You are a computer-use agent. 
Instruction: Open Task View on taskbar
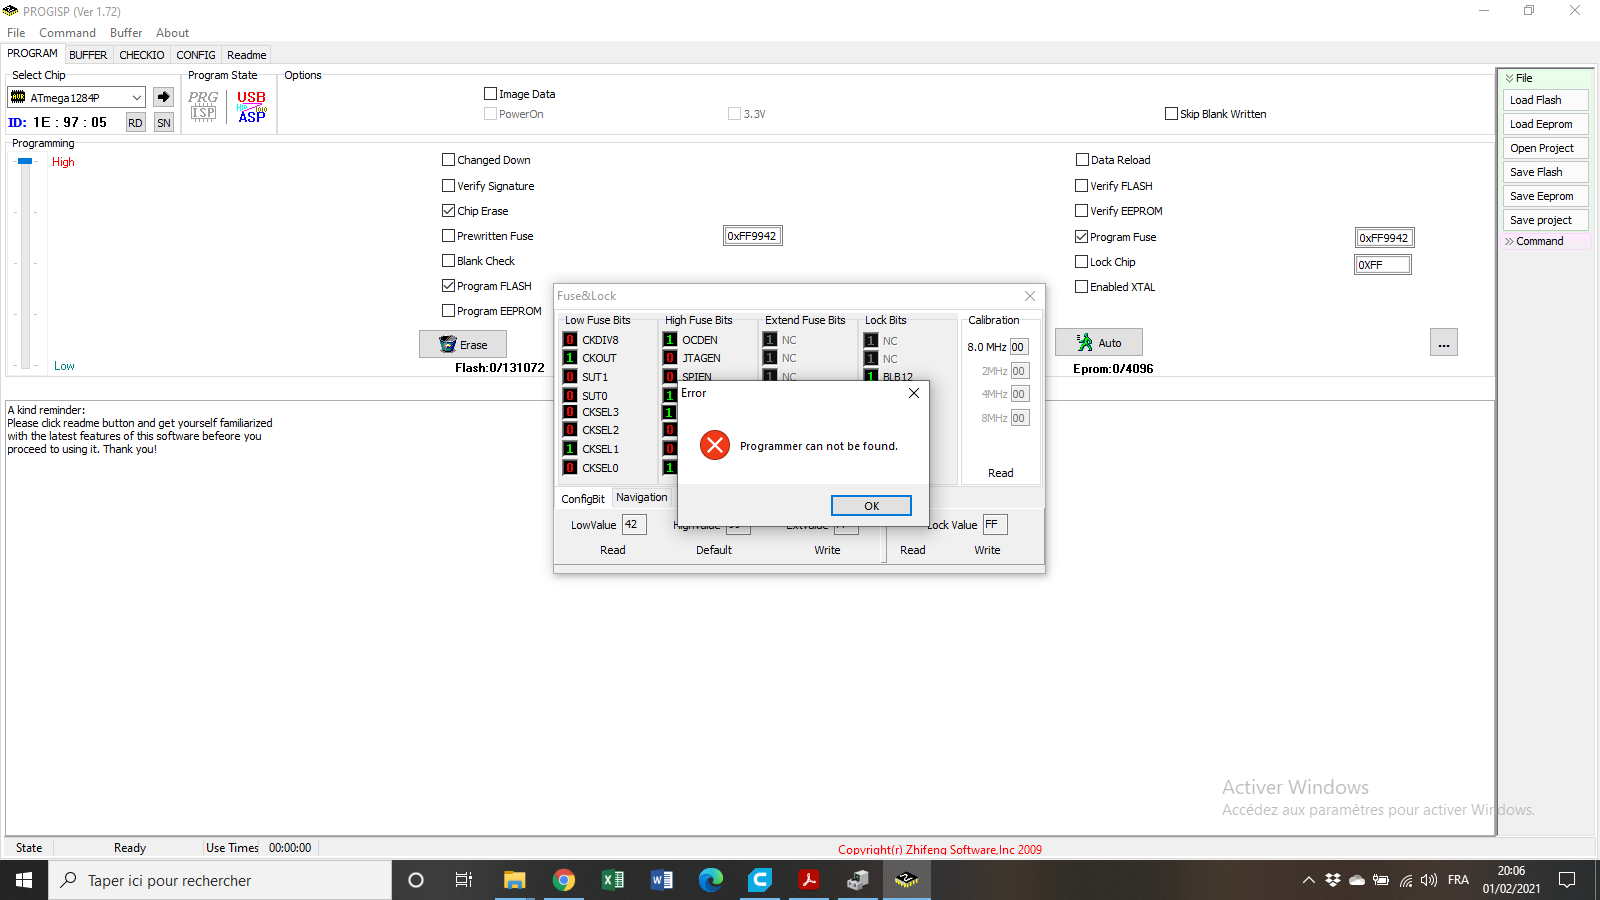coord(464,880)
